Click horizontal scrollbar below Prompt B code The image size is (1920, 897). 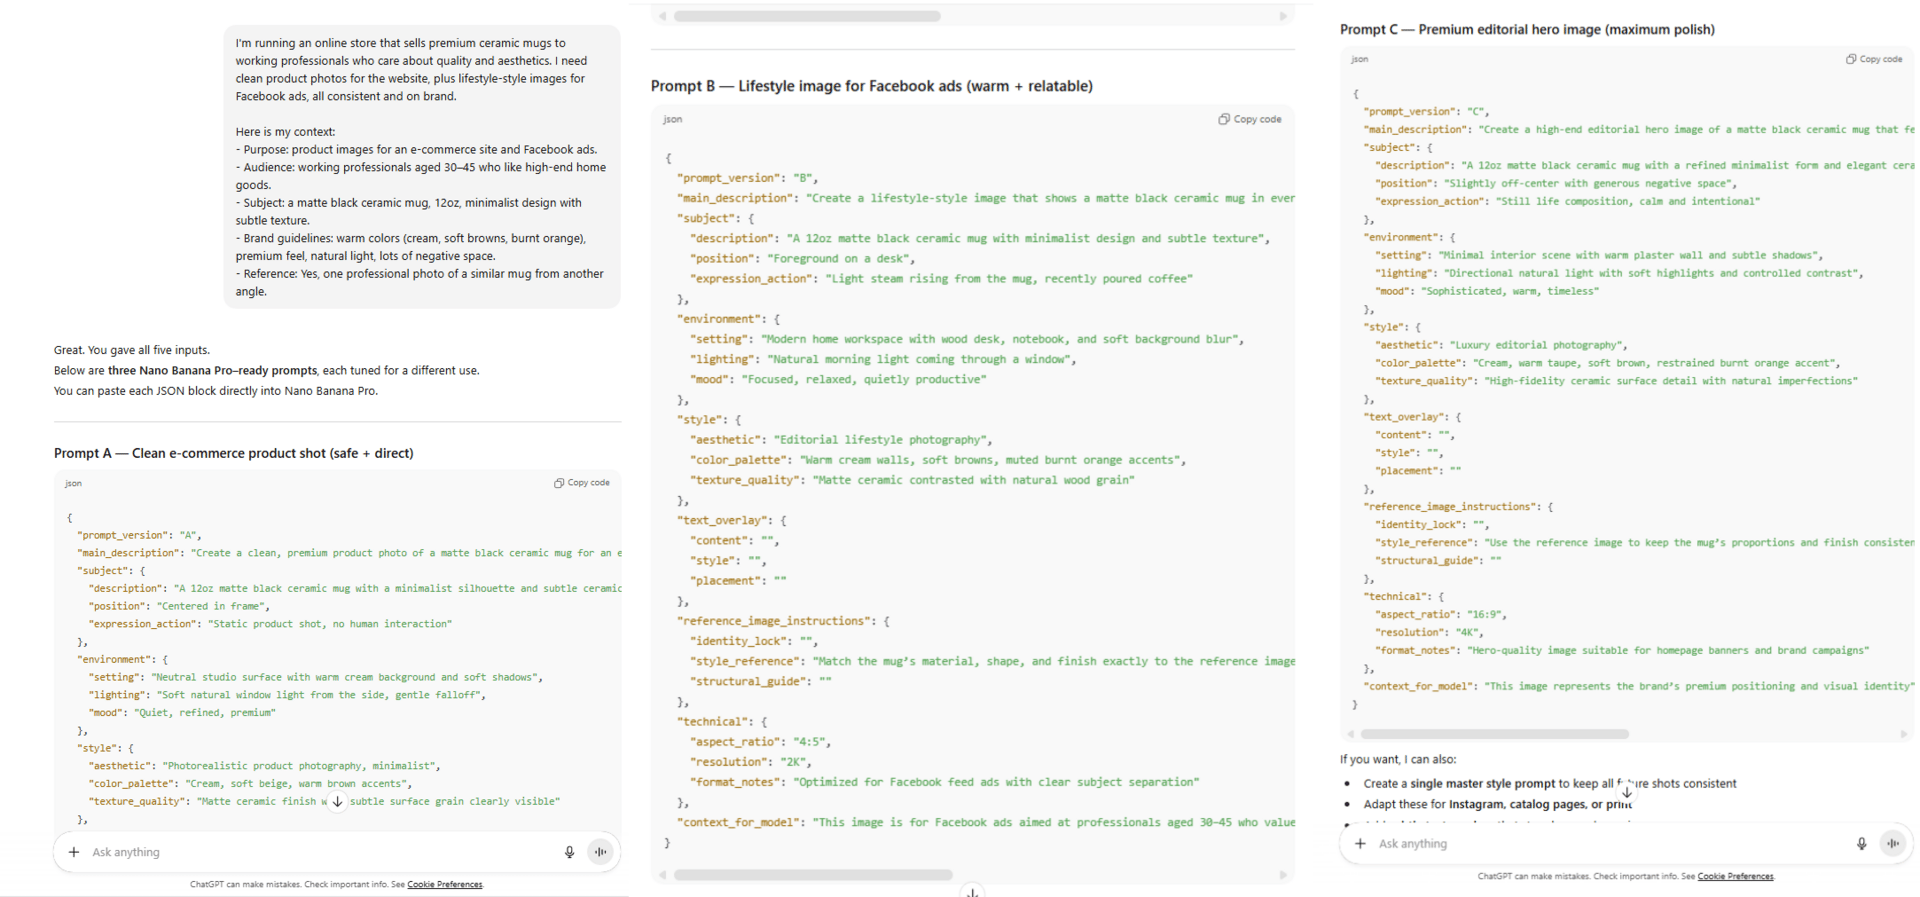tap(813, 875)
